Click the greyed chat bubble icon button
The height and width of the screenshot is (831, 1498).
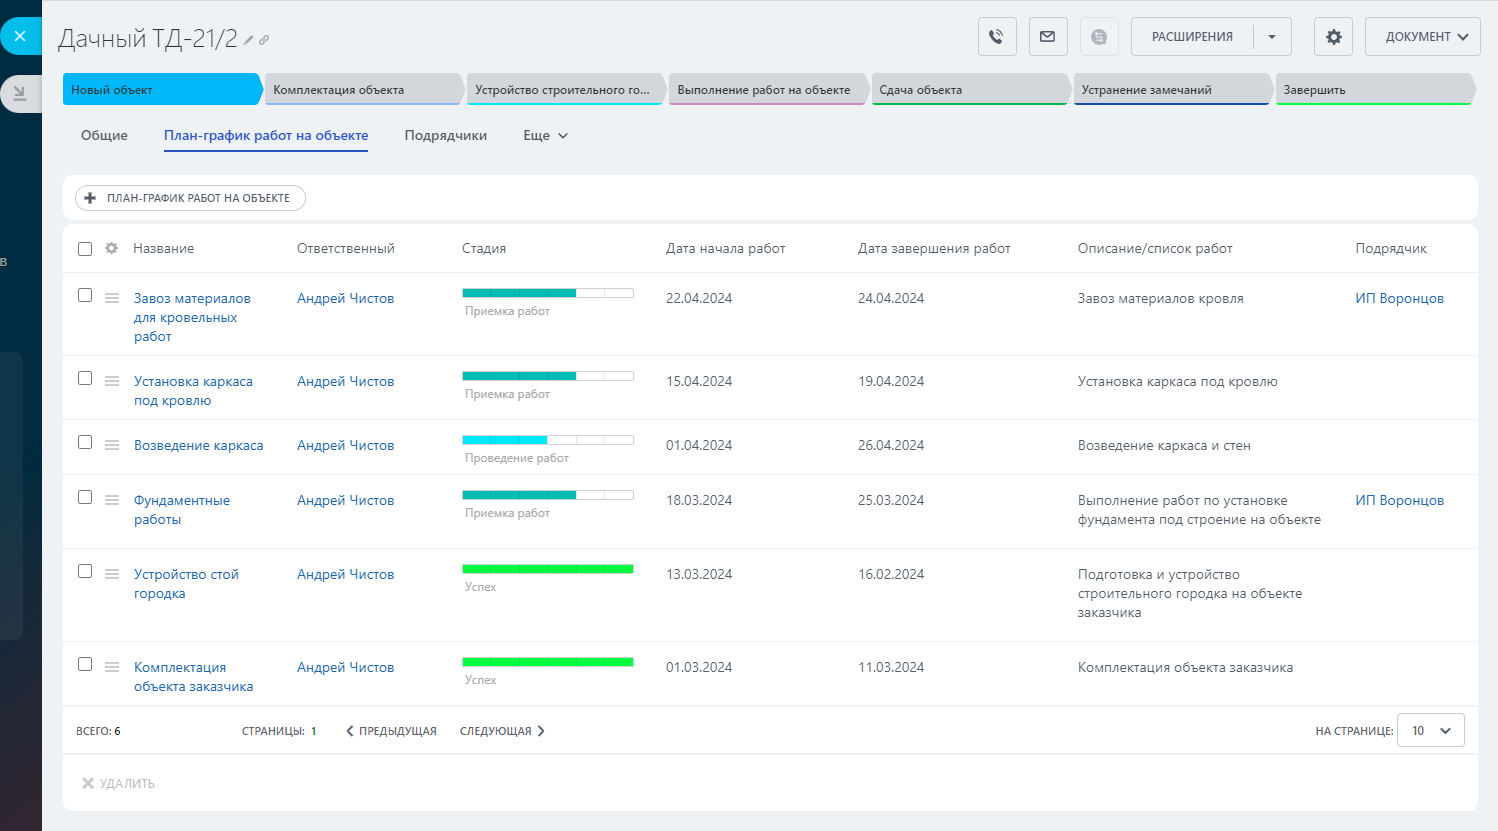1098,37
